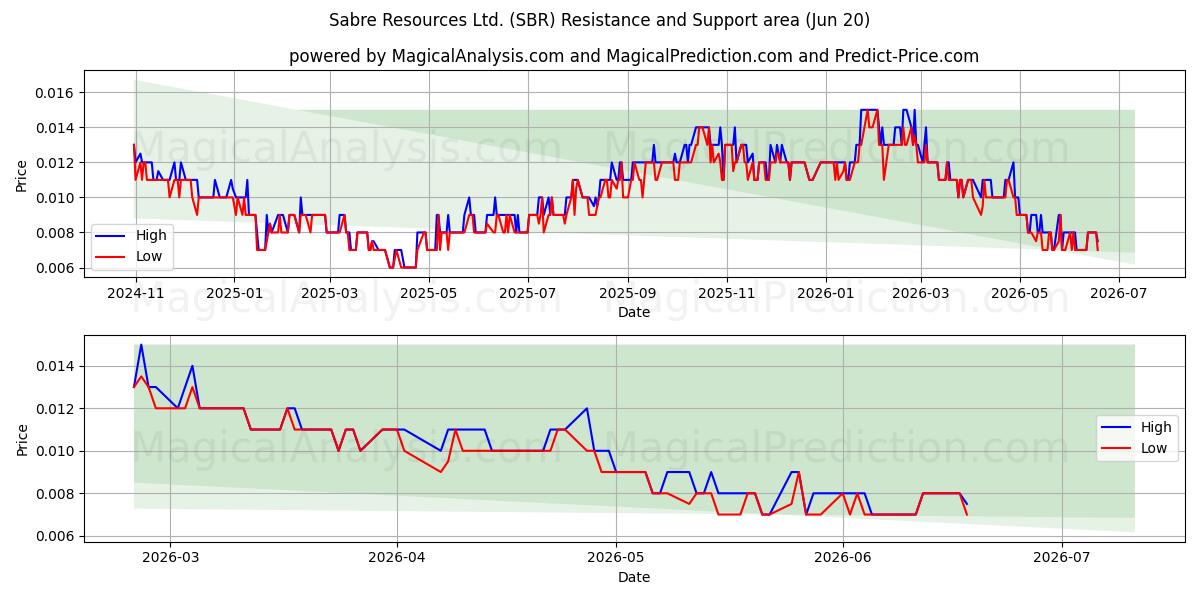Click the top chart 'Date' axis label
Image resolution: width=1200 pixels, height=600 pixels.
(634, 313)
